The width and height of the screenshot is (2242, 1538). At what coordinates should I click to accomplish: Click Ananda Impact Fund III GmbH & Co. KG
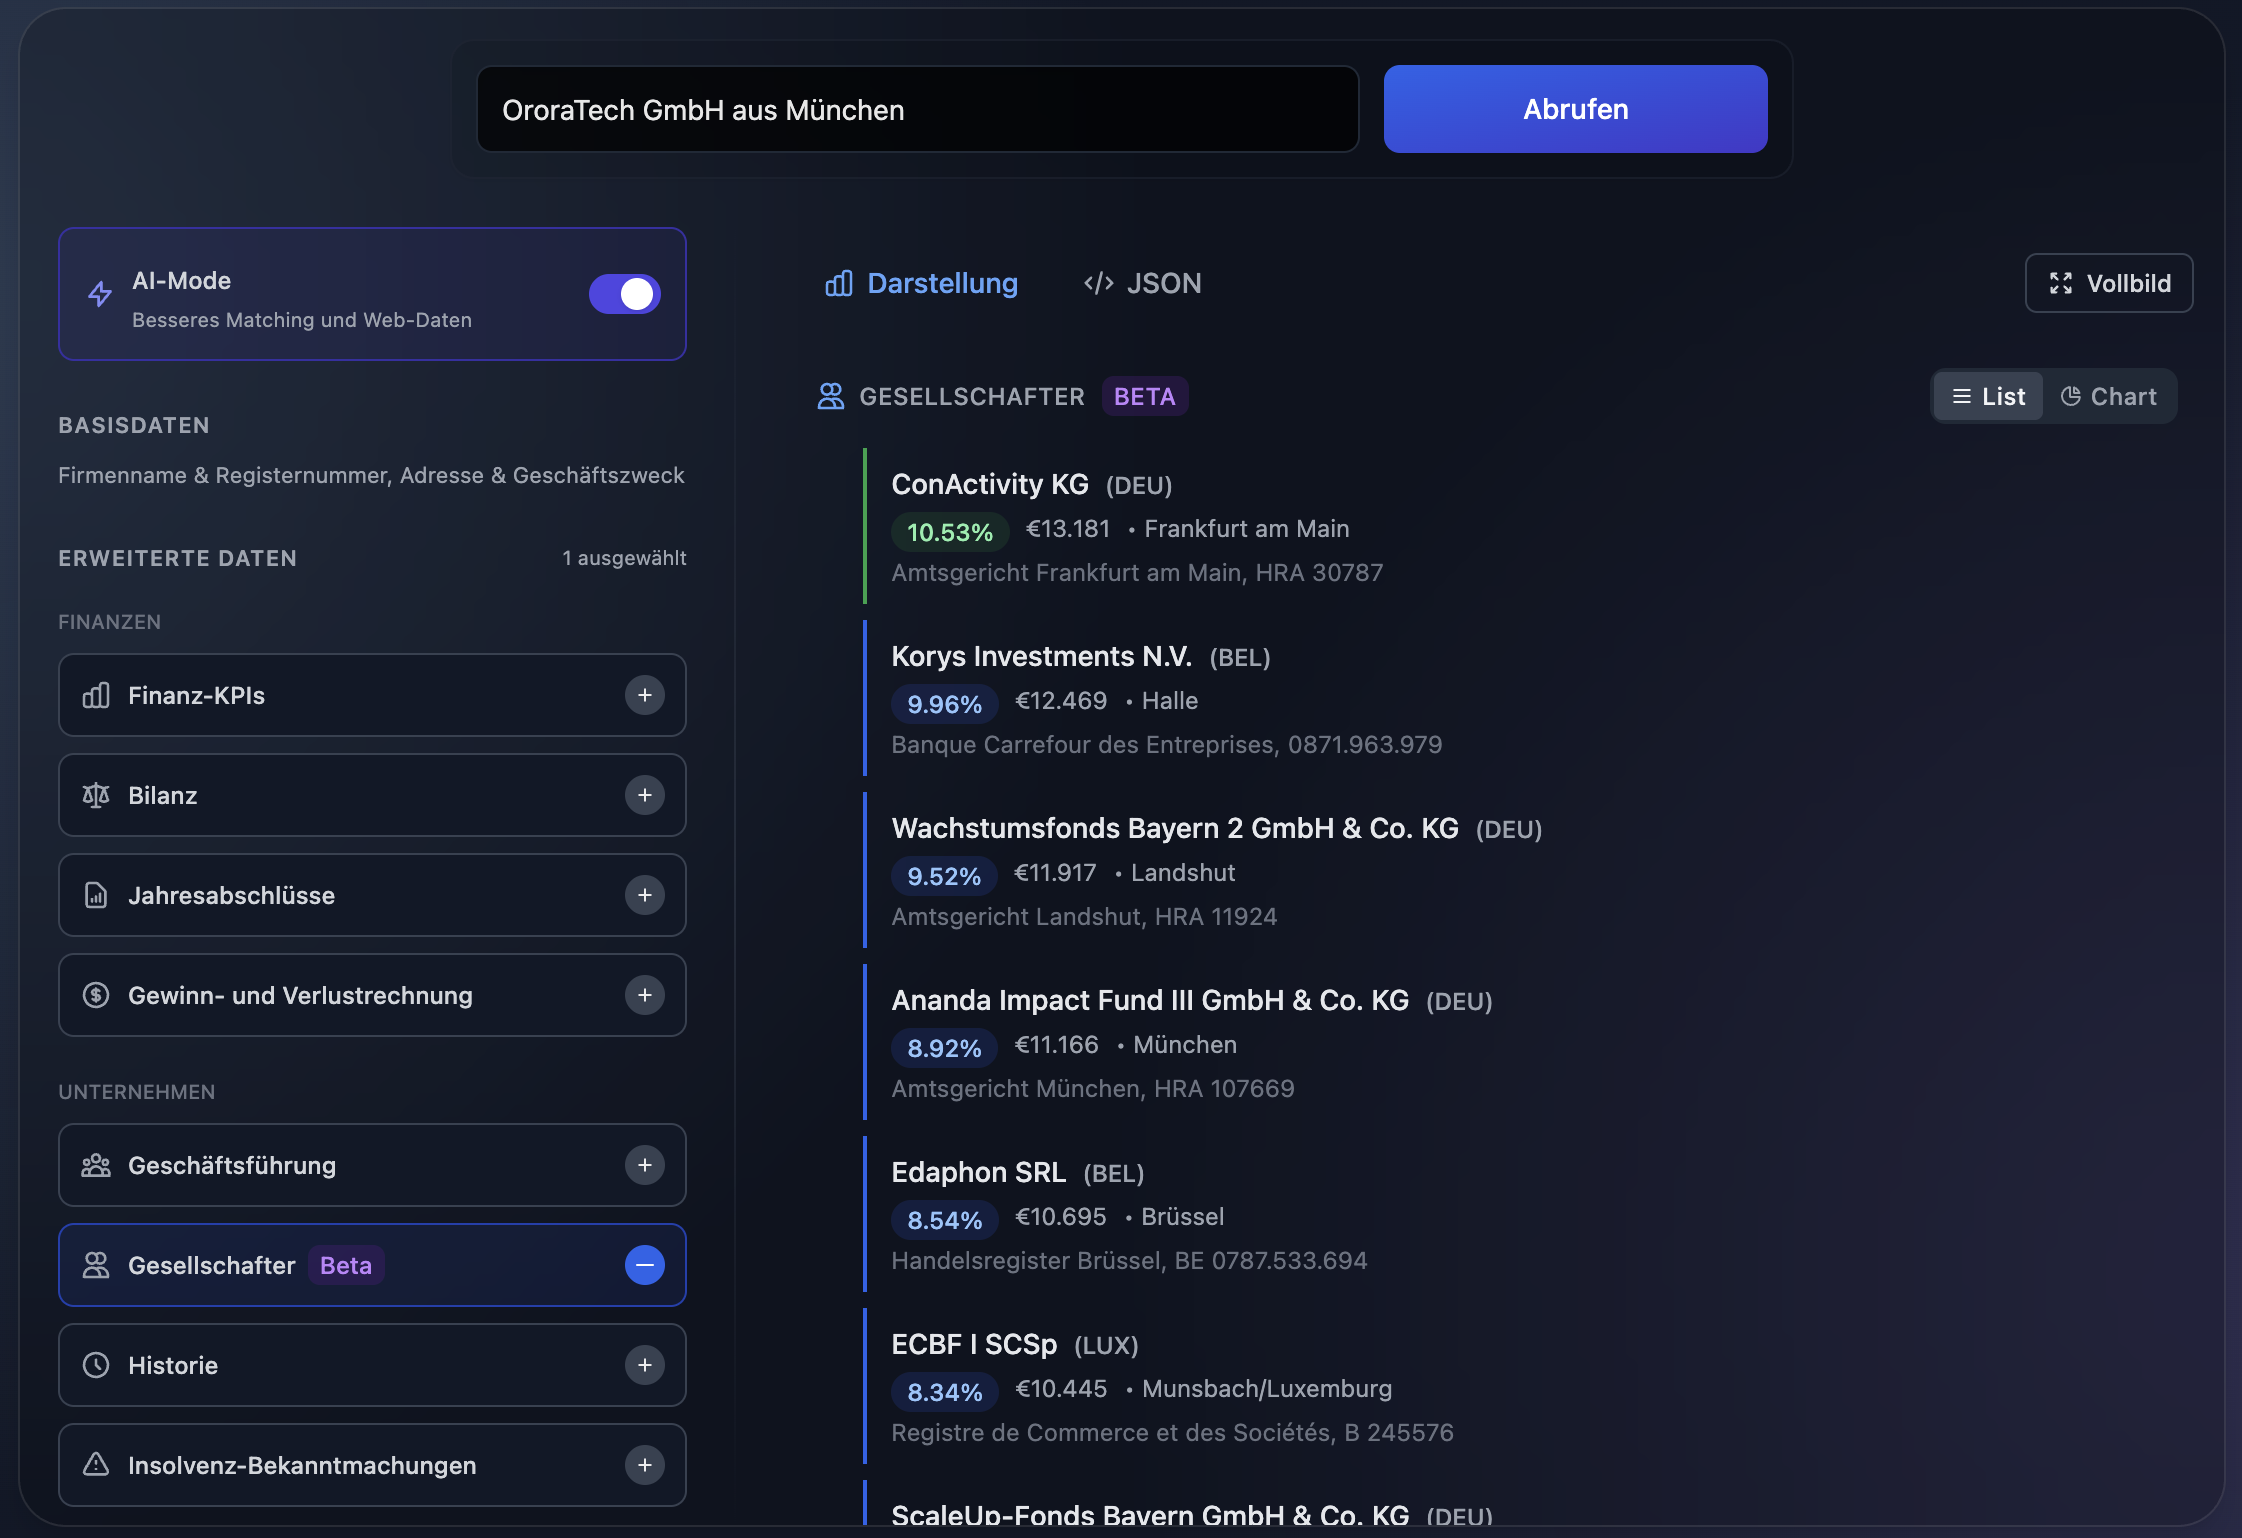tap(1150, 1000)
